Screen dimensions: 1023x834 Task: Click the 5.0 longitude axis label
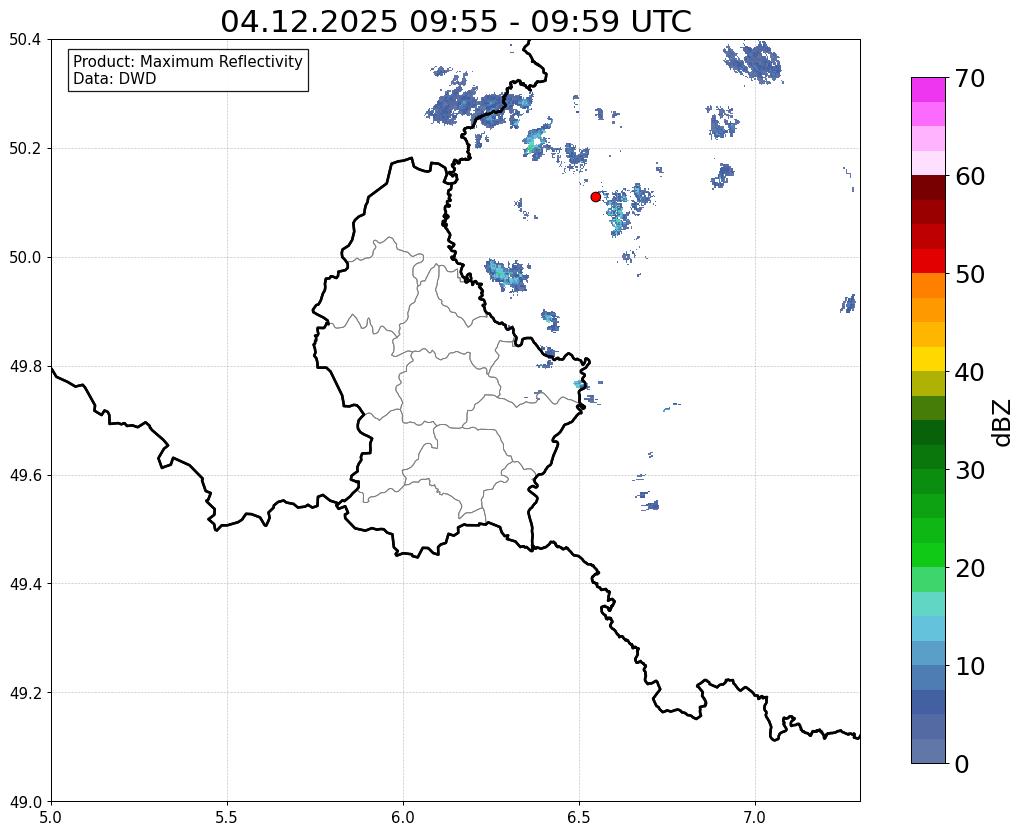pos(51,818)
